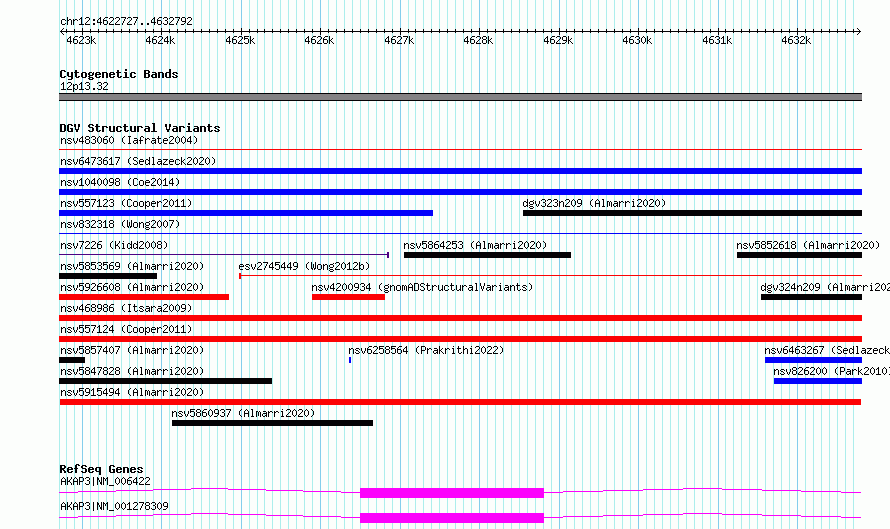Open the nsv7226 (Kidd2008) variant label
The width and height of the screenshot is (890, 529).
114,245
